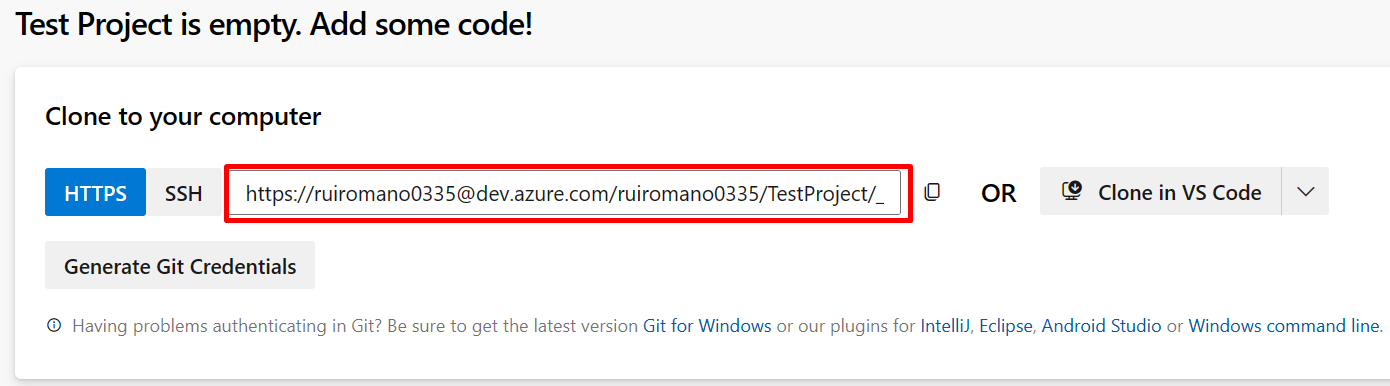Click the 'Test Project is empty' heading
The image size is (1390, 386).
(274, 24)
